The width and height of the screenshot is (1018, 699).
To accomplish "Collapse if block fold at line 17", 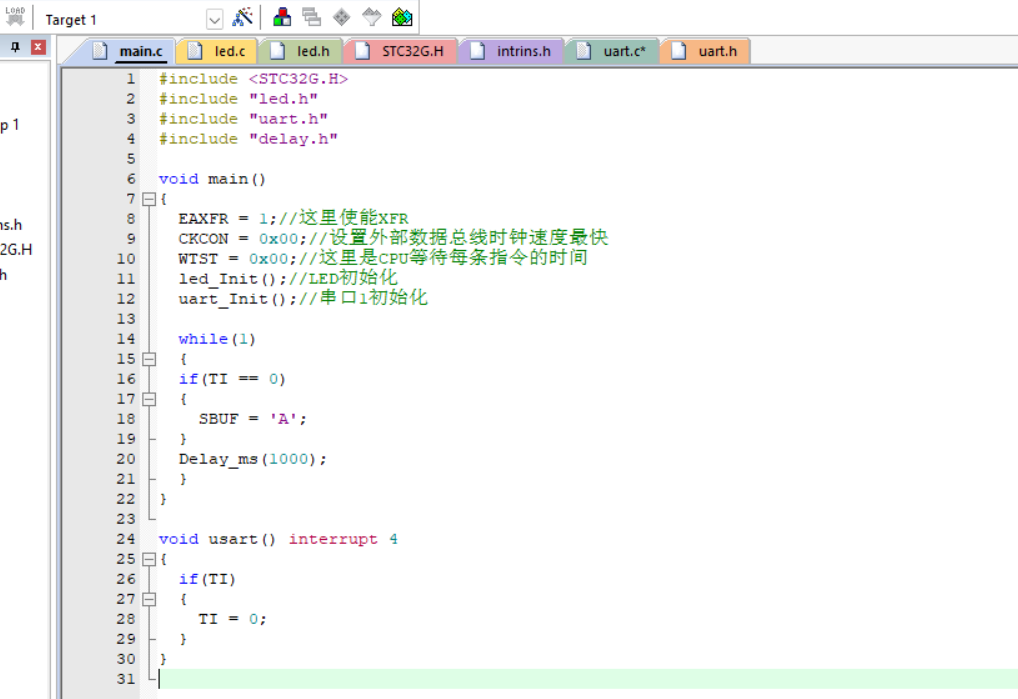I will pos(149,399).
